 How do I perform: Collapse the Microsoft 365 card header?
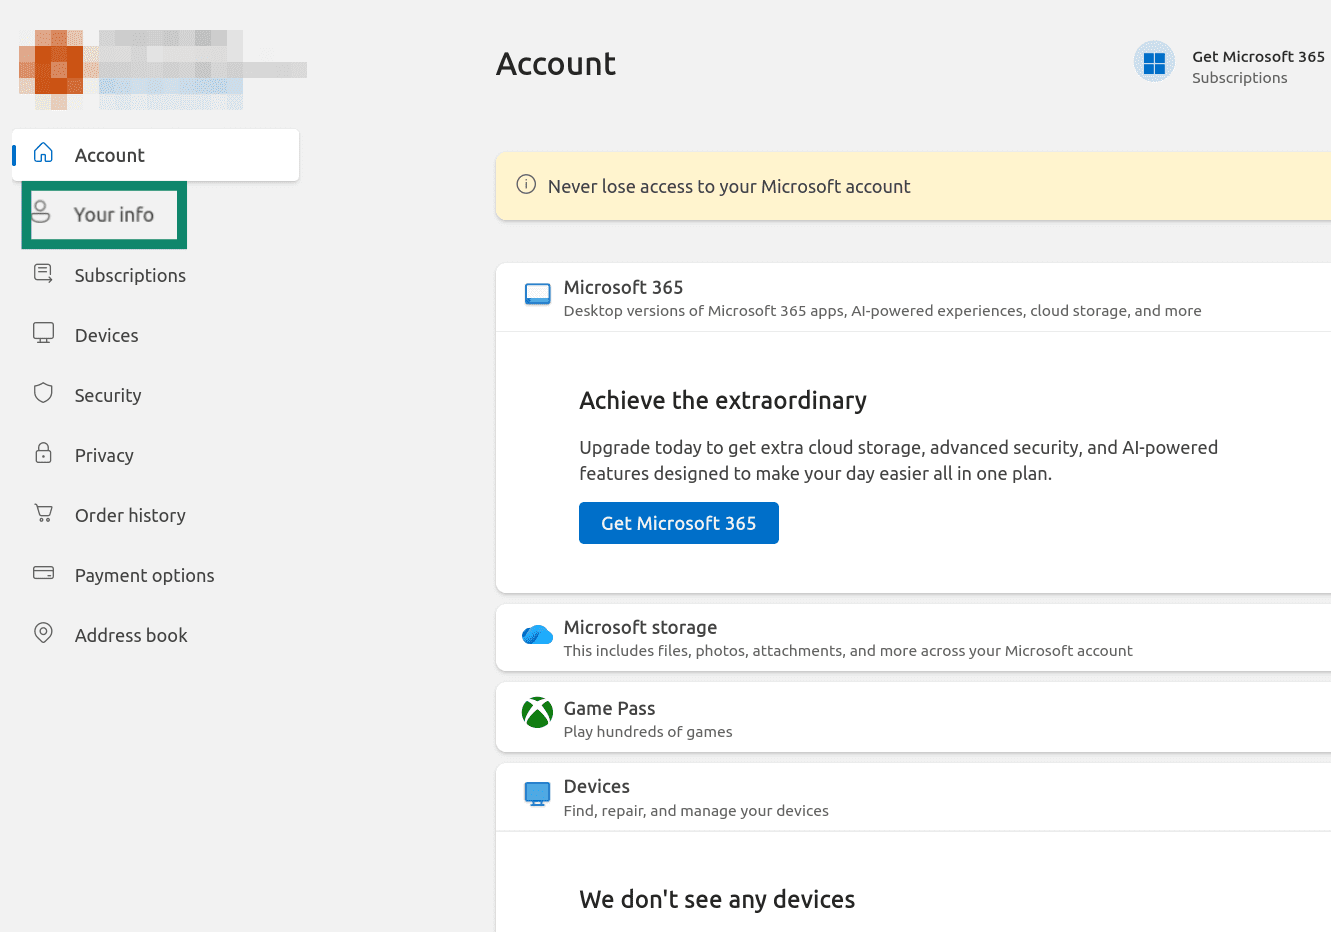point(913,297)
